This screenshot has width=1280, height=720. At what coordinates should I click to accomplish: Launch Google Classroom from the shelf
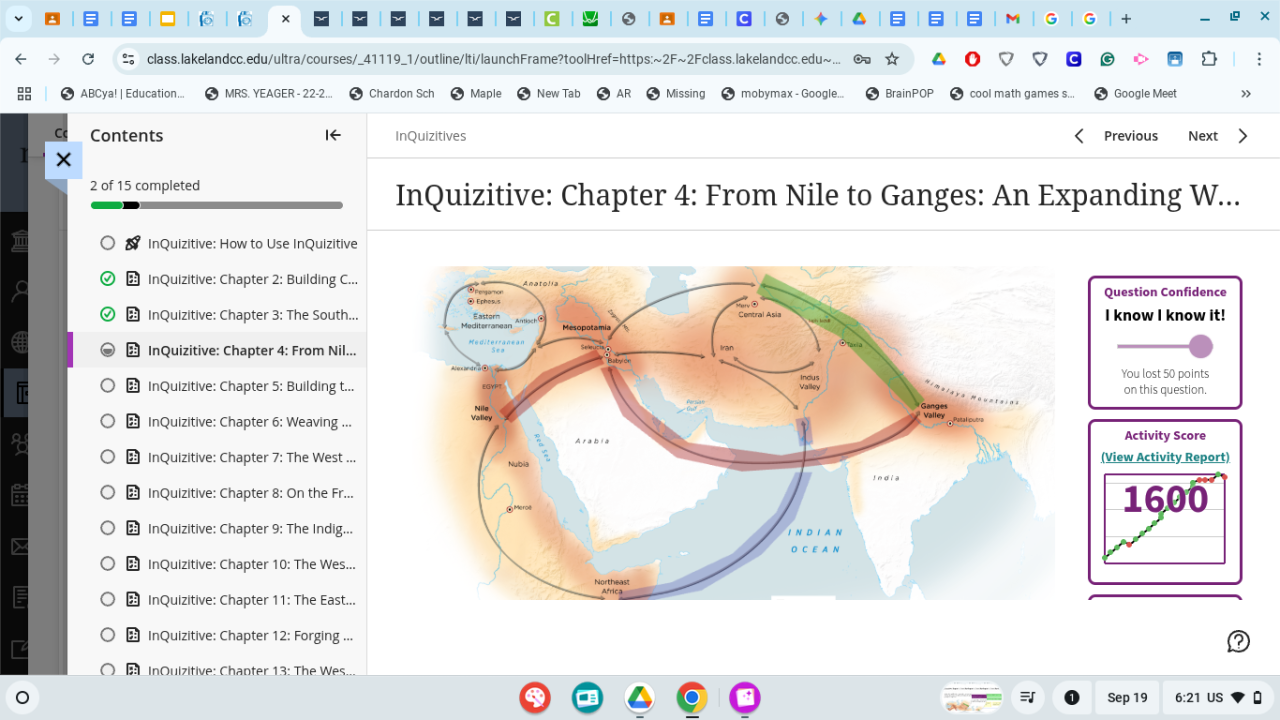pos(587,697)
